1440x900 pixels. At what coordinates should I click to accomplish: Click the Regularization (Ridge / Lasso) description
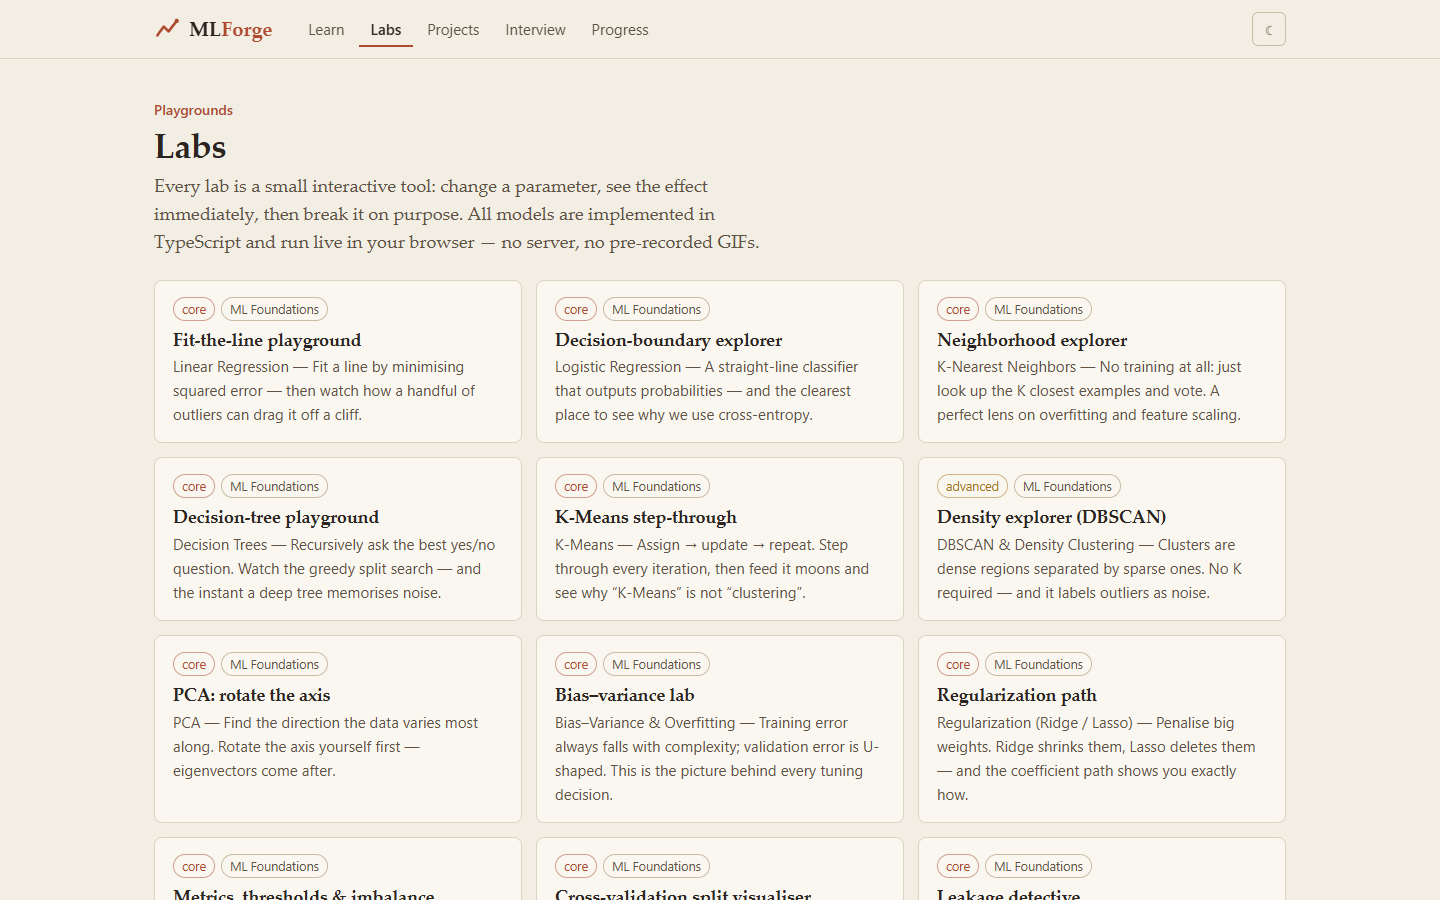point(1096,759)
